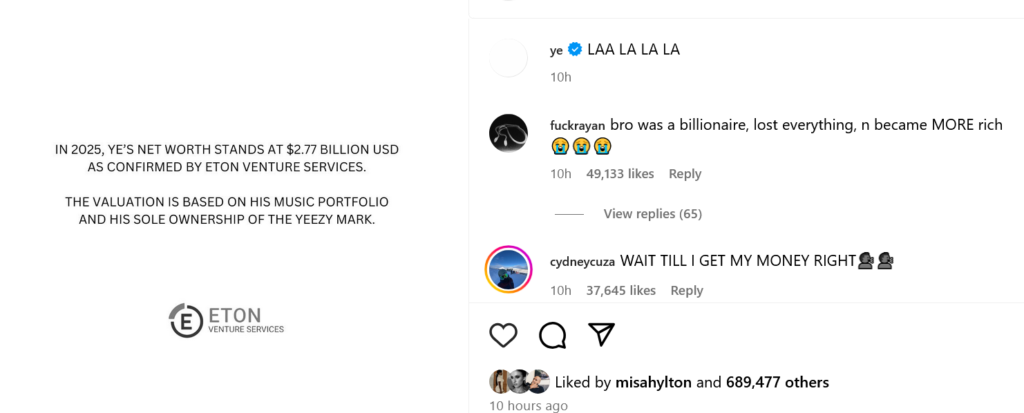This screenshot has width=1024, height=413.
Task: Show the 37,645 likes on the comment
Action: pyautogui.click(x=621, y=290)
